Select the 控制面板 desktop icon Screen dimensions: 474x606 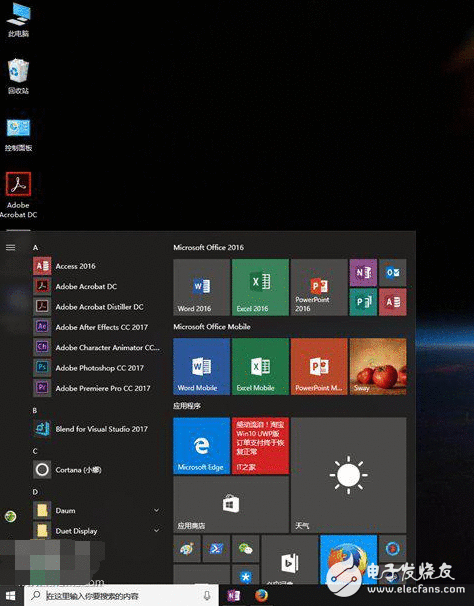point(18,134)
